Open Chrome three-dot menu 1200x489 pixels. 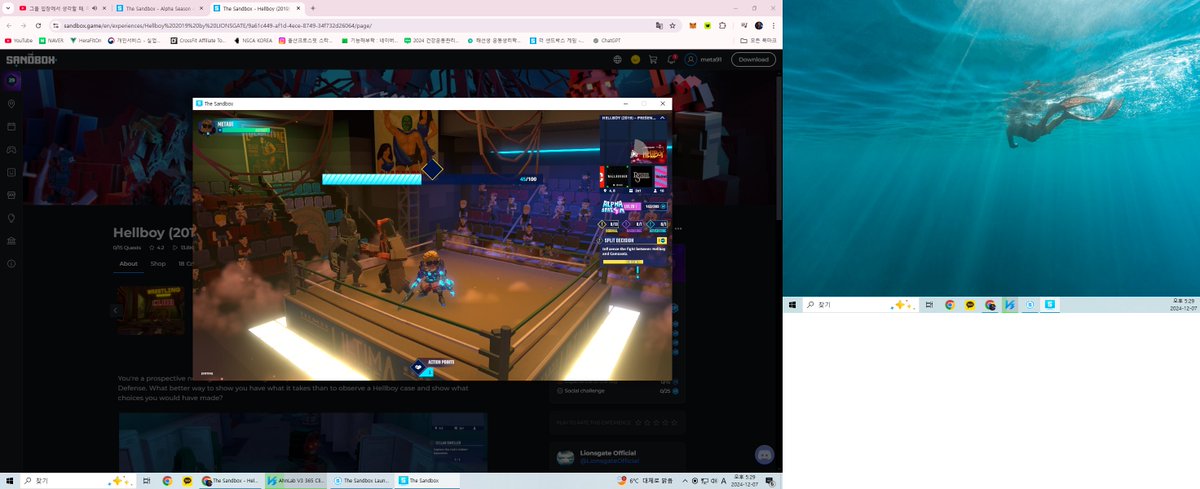774,25
